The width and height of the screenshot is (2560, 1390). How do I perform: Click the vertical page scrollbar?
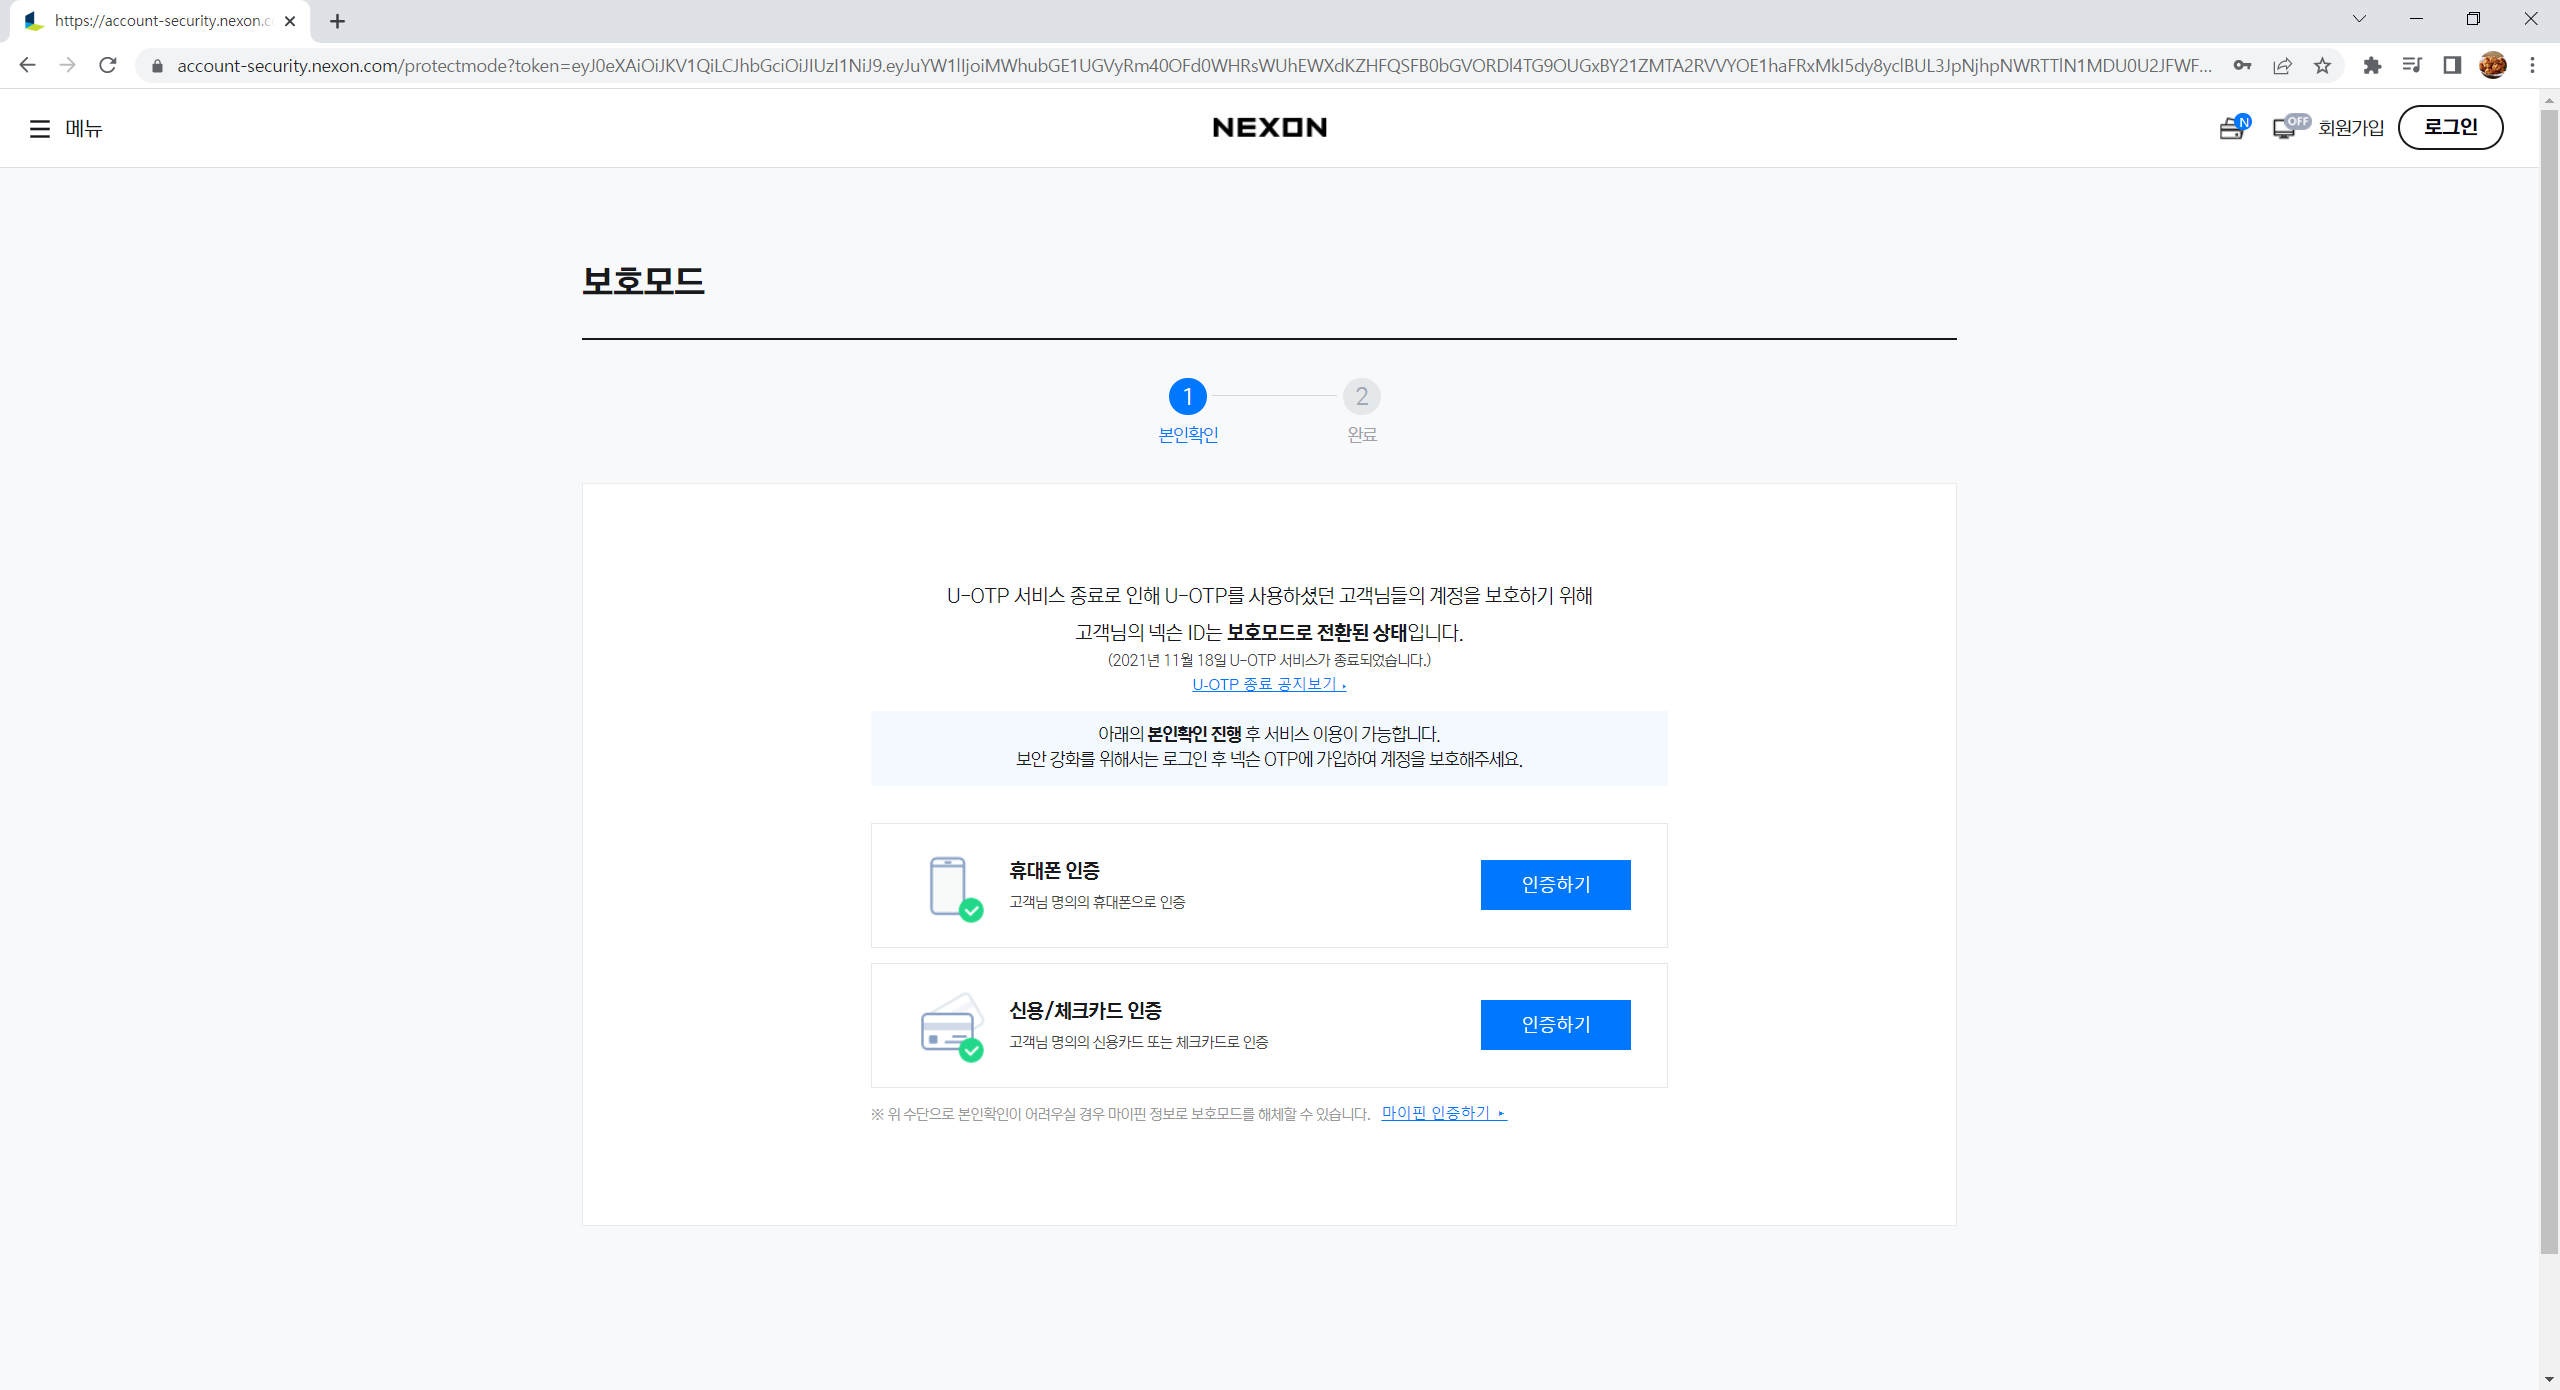click(2549, 680)
